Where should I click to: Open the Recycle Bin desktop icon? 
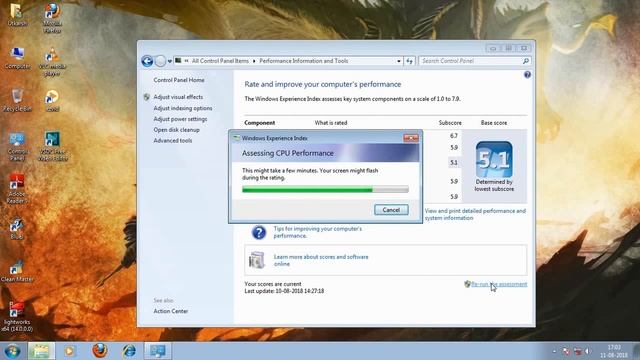(x=17, y=100)
